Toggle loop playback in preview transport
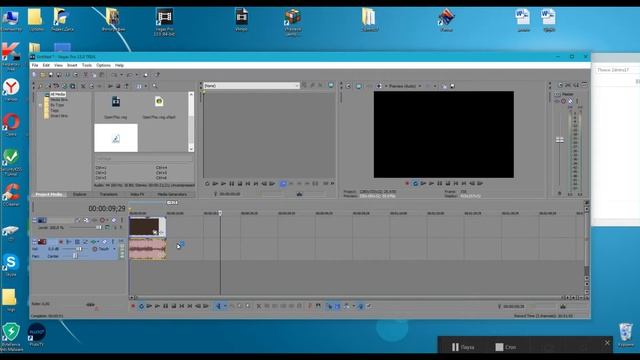Screen dimensions: 640x360 (x=415, y=183)
